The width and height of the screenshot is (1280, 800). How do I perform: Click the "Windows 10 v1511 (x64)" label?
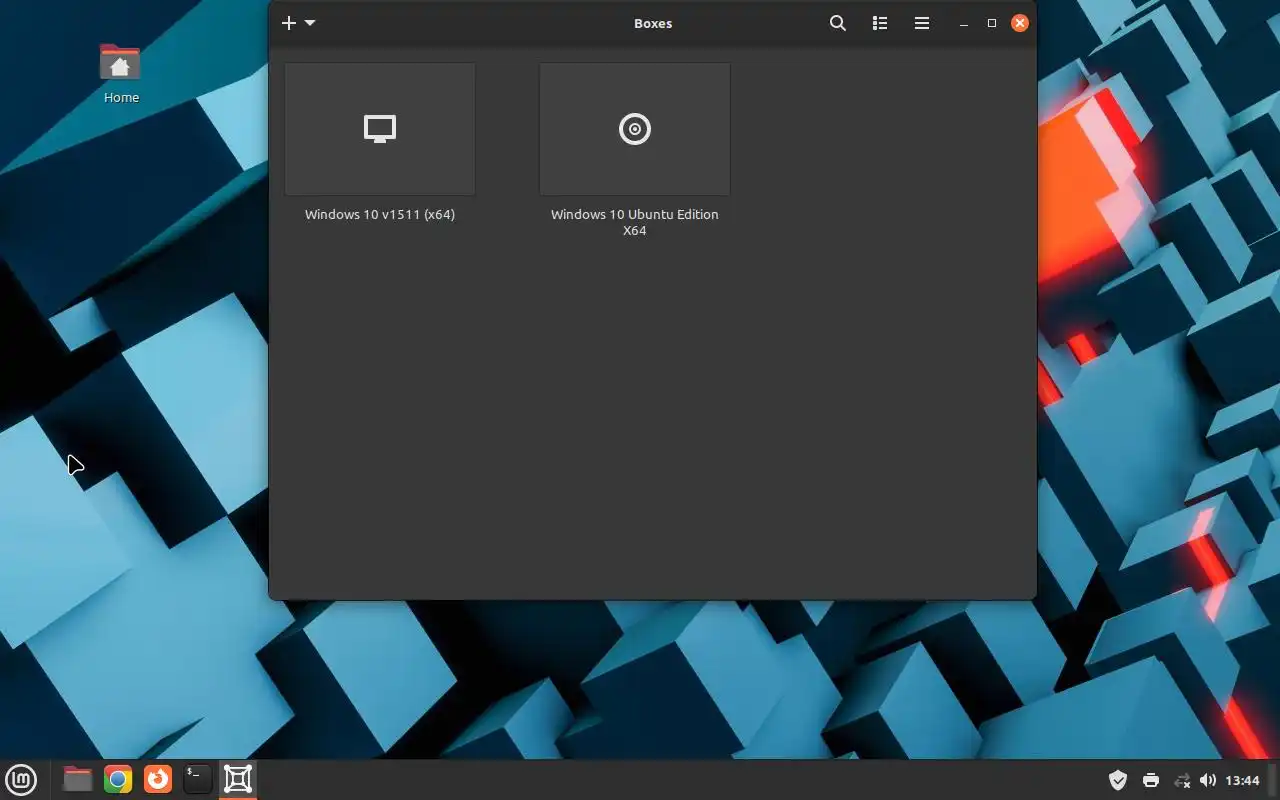pyautogui.click(x=380, y=214)
